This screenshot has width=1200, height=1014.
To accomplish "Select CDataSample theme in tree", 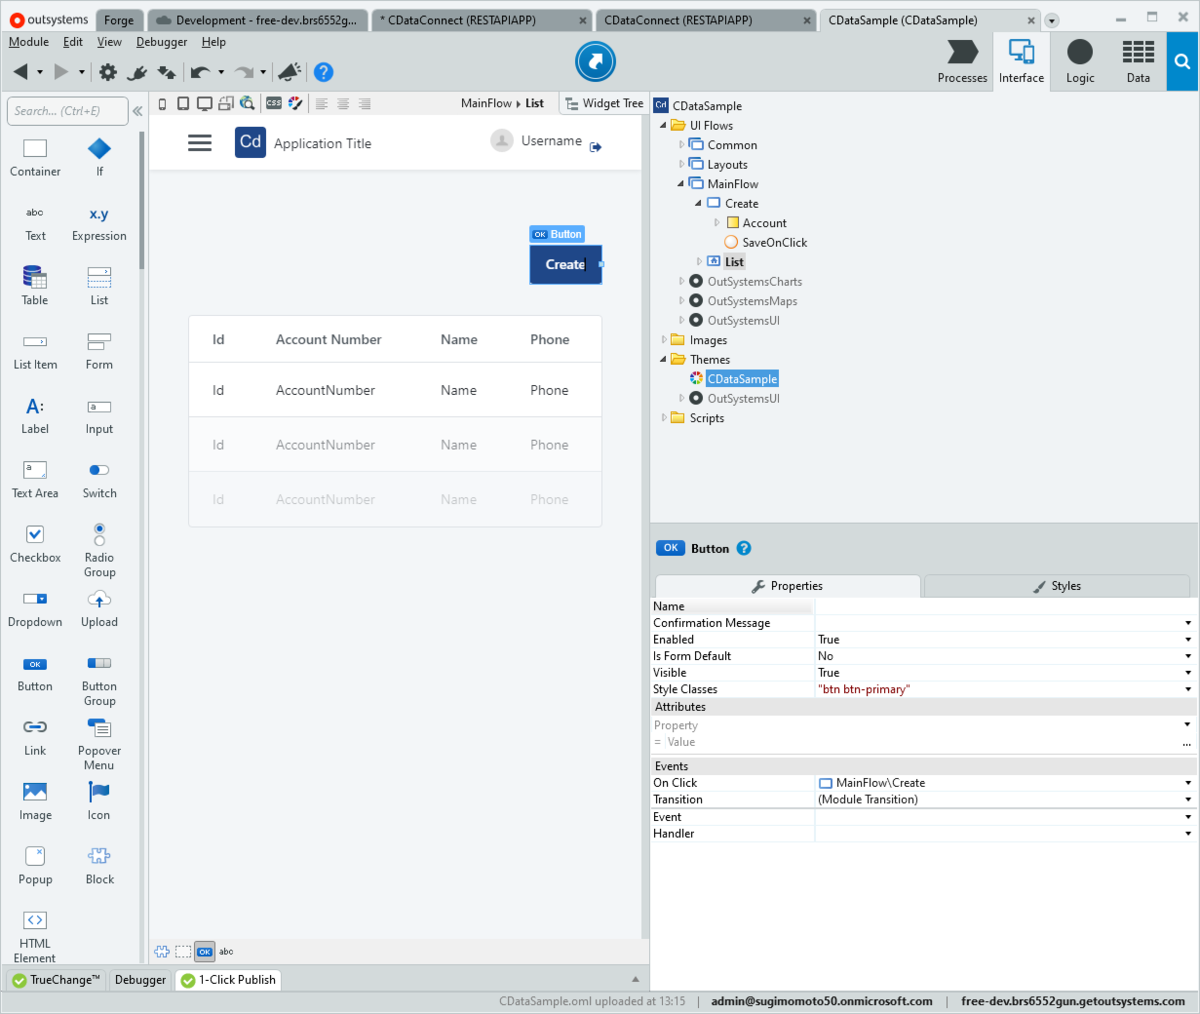I will (x=742, y=379).
